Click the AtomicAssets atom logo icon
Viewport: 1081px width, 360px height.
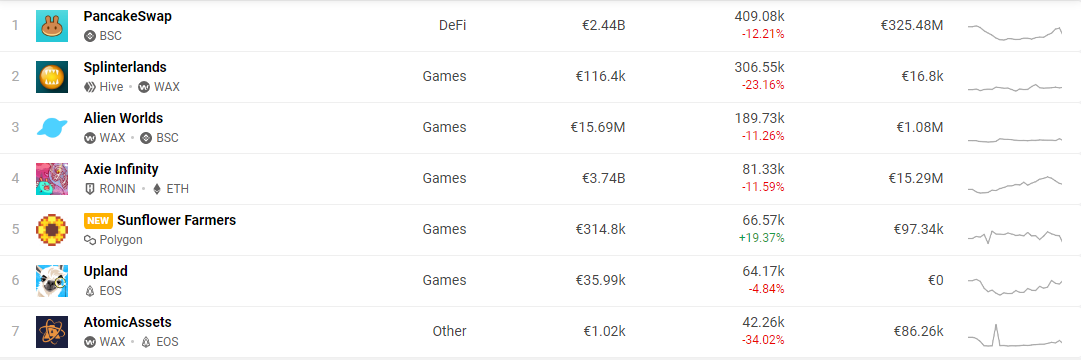(x=52, y=332)
